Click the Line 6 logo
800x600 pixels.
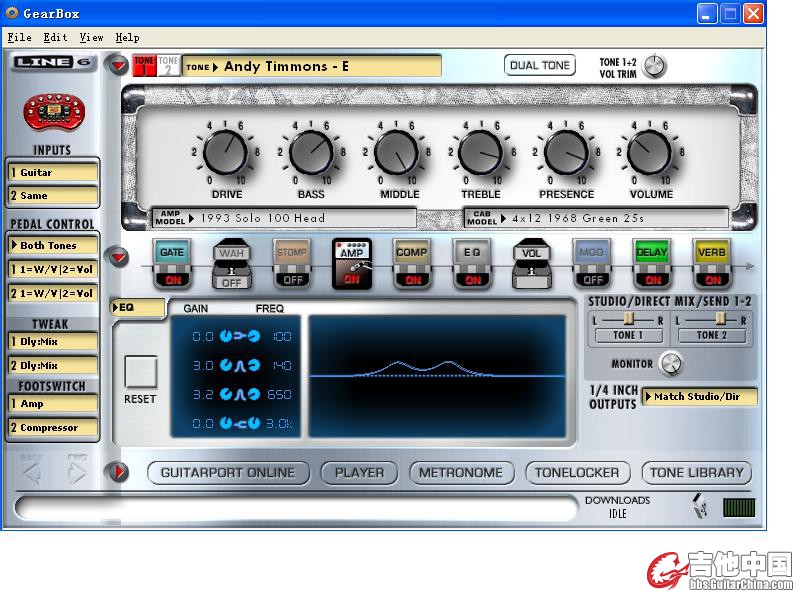coord(52,63)
